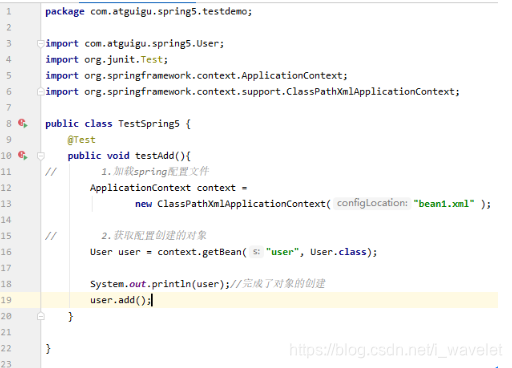This screenshot has height=368, width=512.
Task: Click line number 13 in the gutter
Action: coord(6,204)
